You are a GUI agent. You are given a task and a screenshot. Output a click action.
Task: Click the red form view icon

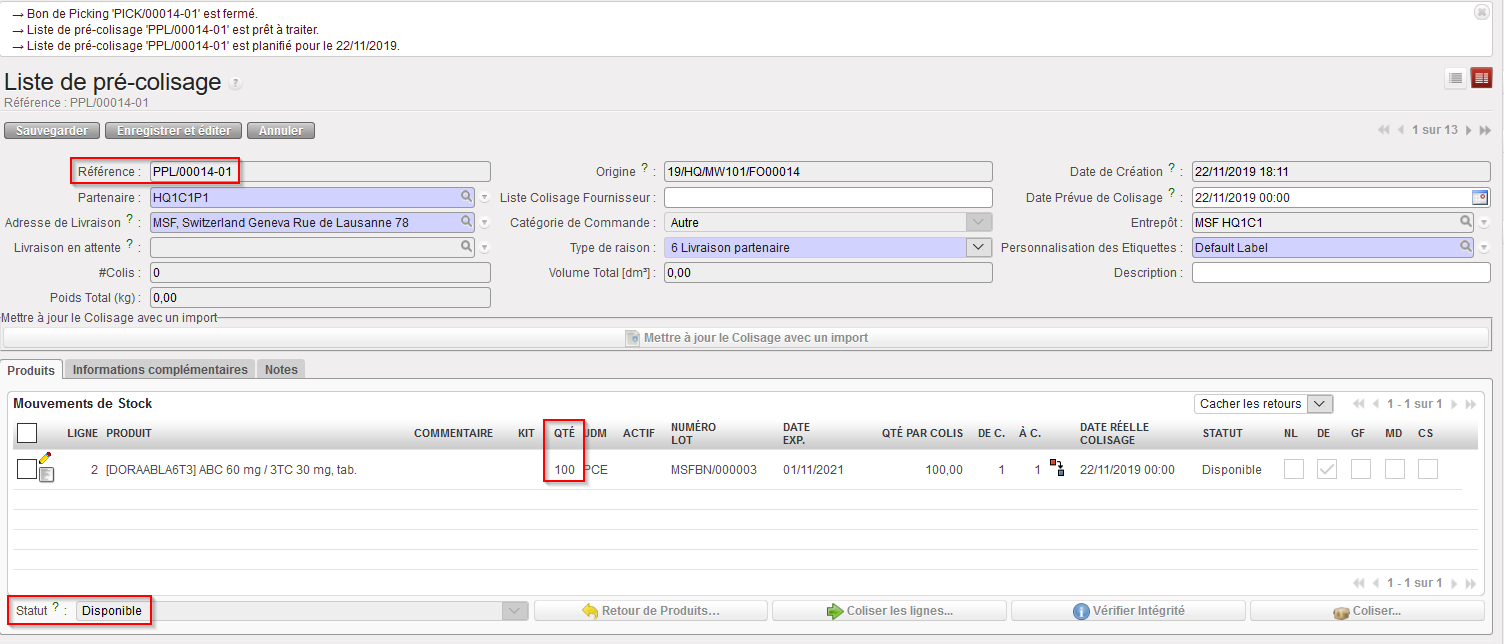(x=1481, y=78)
